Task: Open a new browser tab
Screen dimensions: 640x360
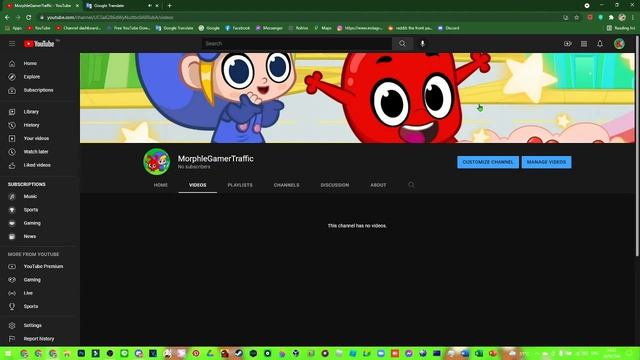Action: [169, 6]
